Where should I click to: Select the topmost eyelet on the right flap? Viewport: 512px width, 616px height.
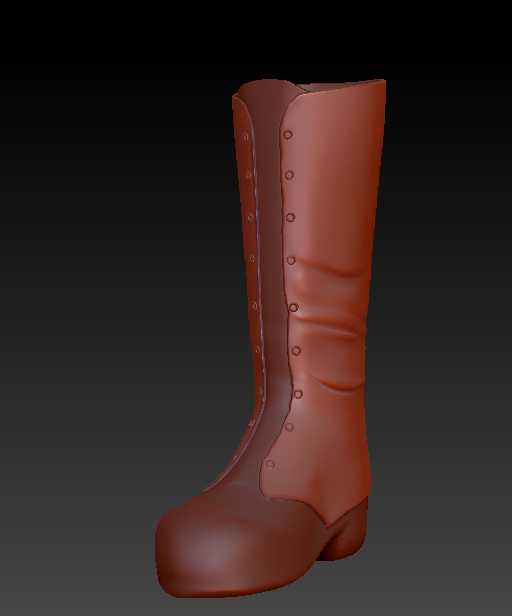pyautogui.click(x=288, y=135)
